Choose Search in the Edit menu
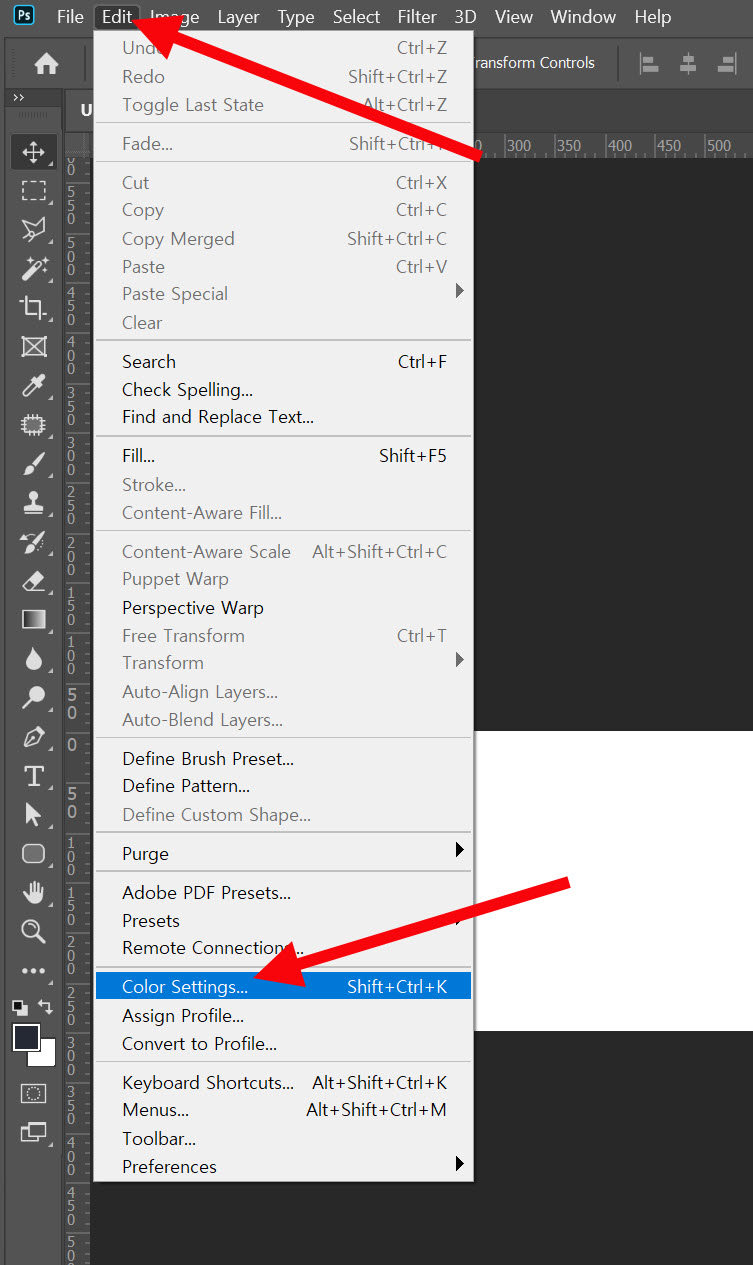 (283, 362)
